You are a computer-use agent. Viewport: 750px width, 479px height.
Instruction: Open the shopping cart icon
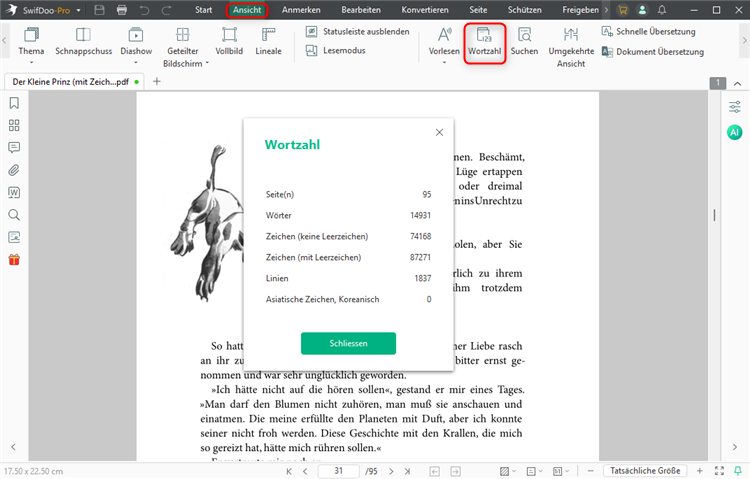[x=622, y=10]
